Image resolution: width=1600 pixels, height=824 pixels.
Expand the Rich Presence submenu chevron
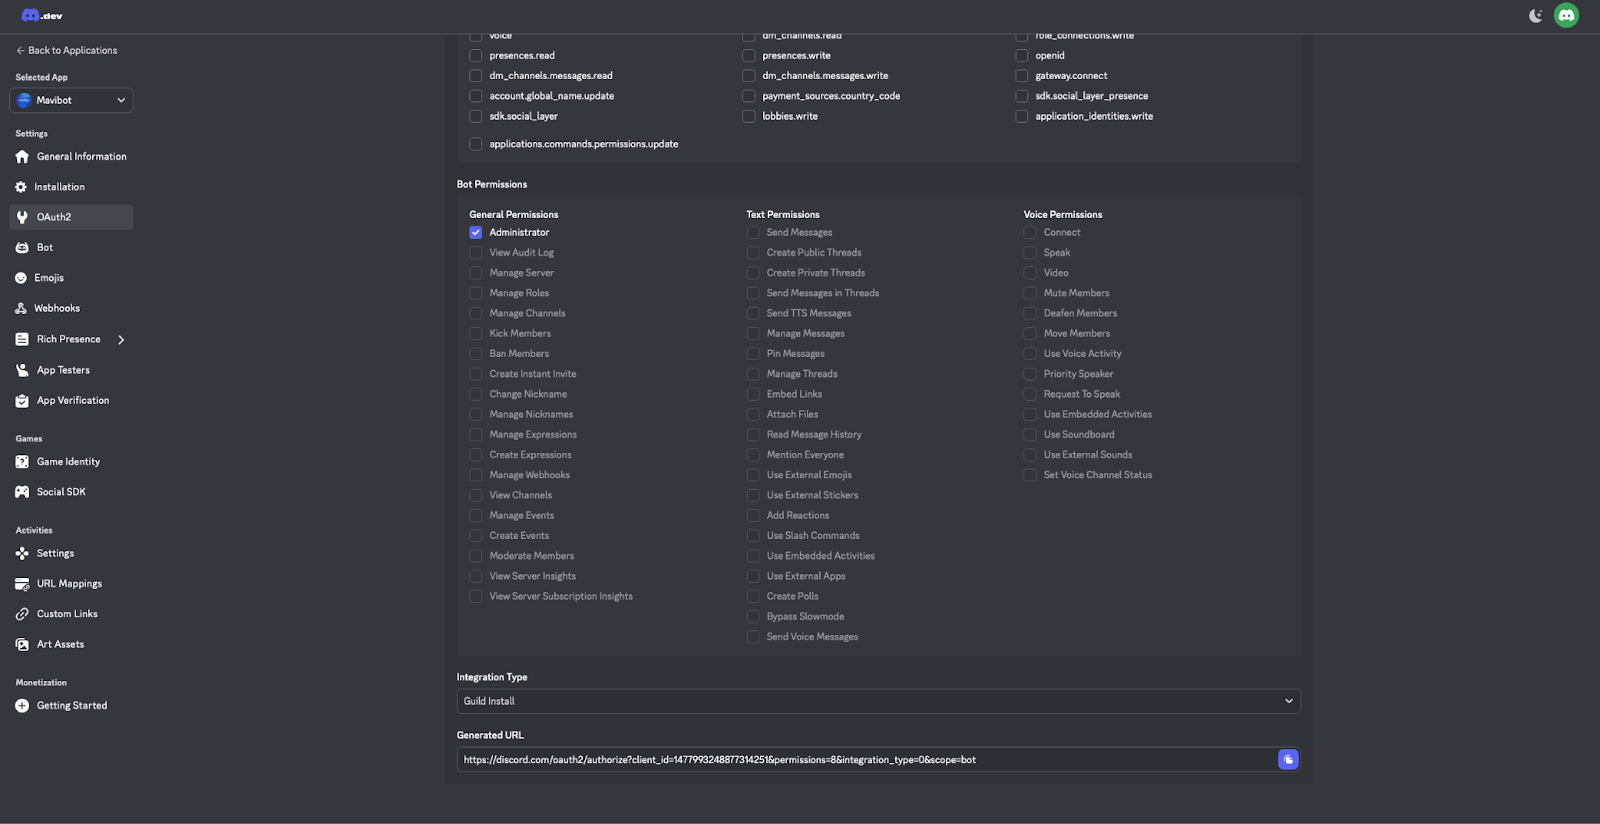pos(121,340)
